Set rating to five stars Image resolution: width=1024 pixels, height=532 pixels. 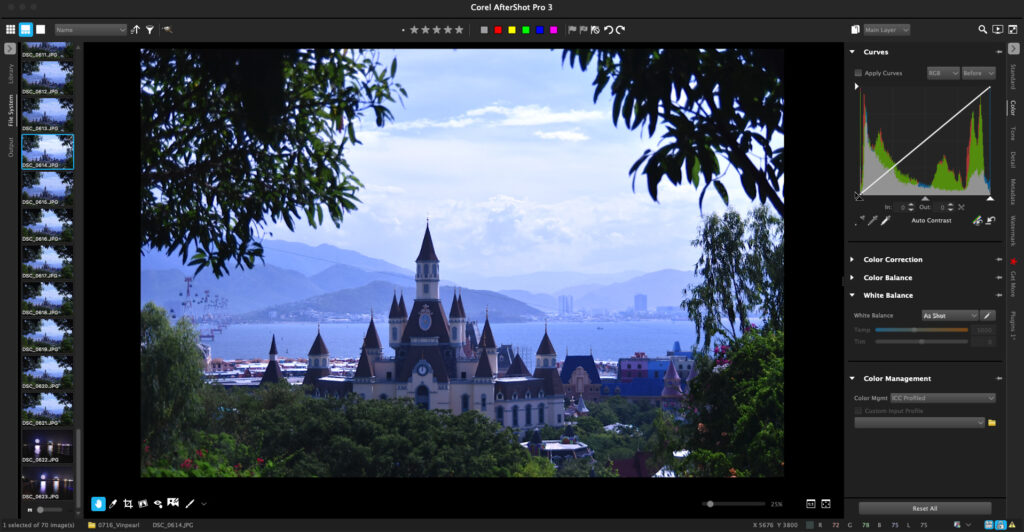coord(459,29)
